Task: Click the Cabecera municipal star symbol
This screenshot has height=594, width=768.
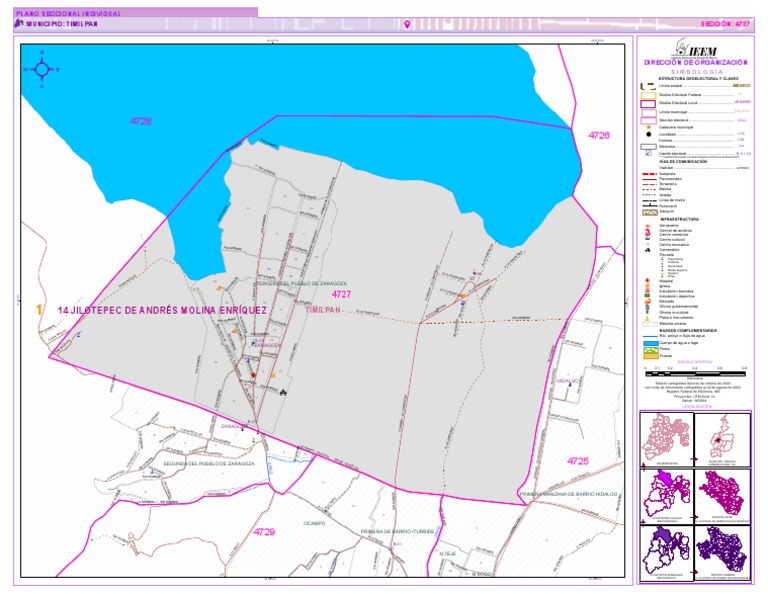Action: click(x=648, y=127)
